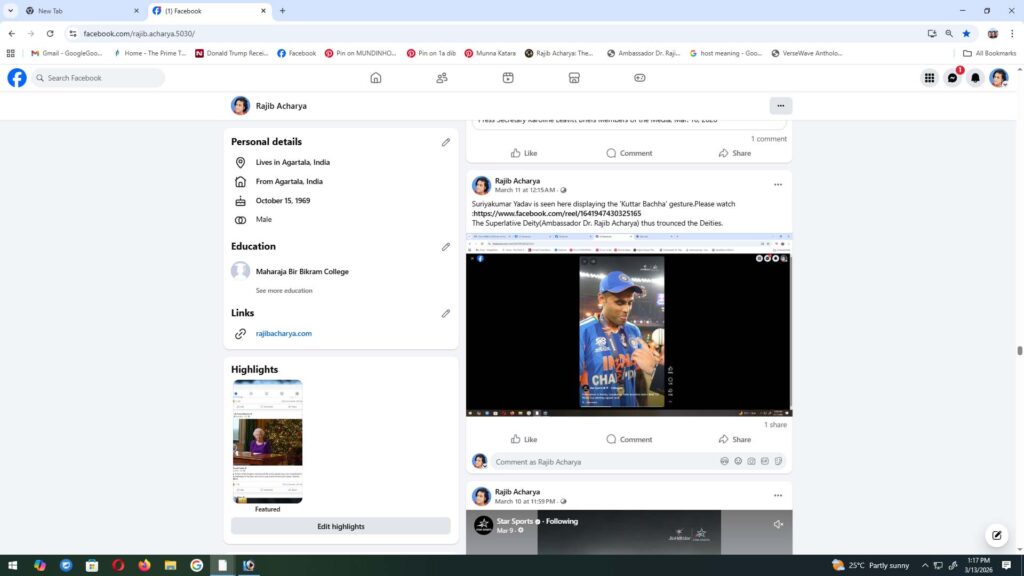Bookmark this page with star icon
The height and width of the screenshot is (576, 1024).
966,33
